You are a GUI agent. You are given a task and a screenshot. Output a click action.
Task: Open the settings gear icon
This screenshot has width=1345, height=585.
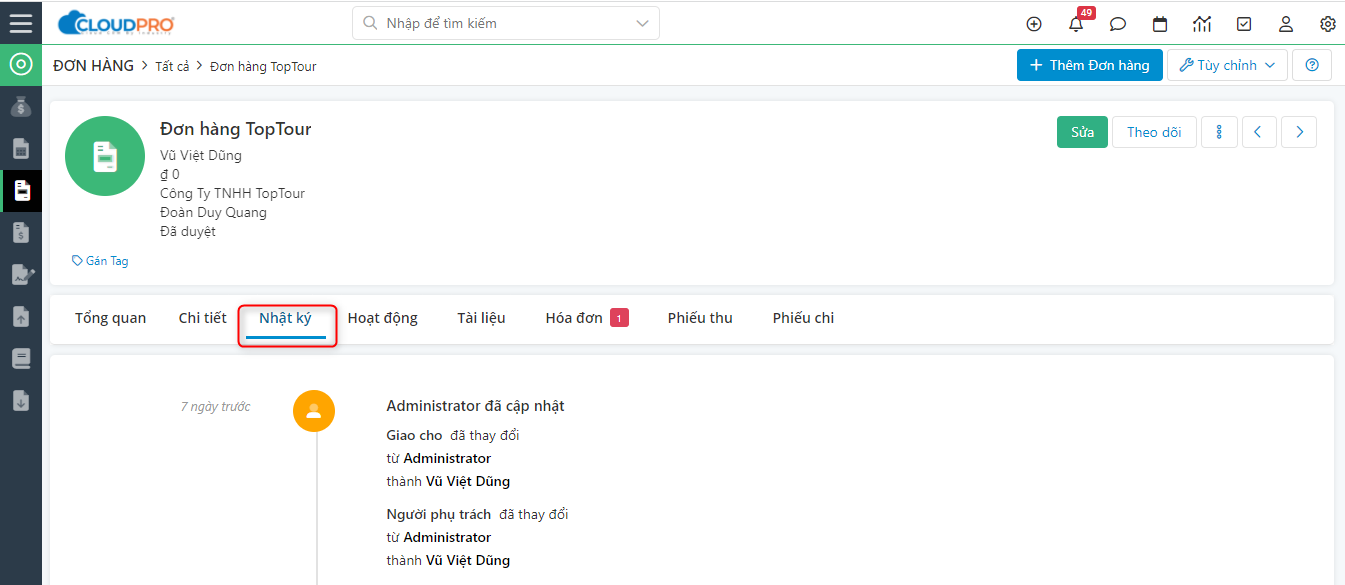[1328, 24]
